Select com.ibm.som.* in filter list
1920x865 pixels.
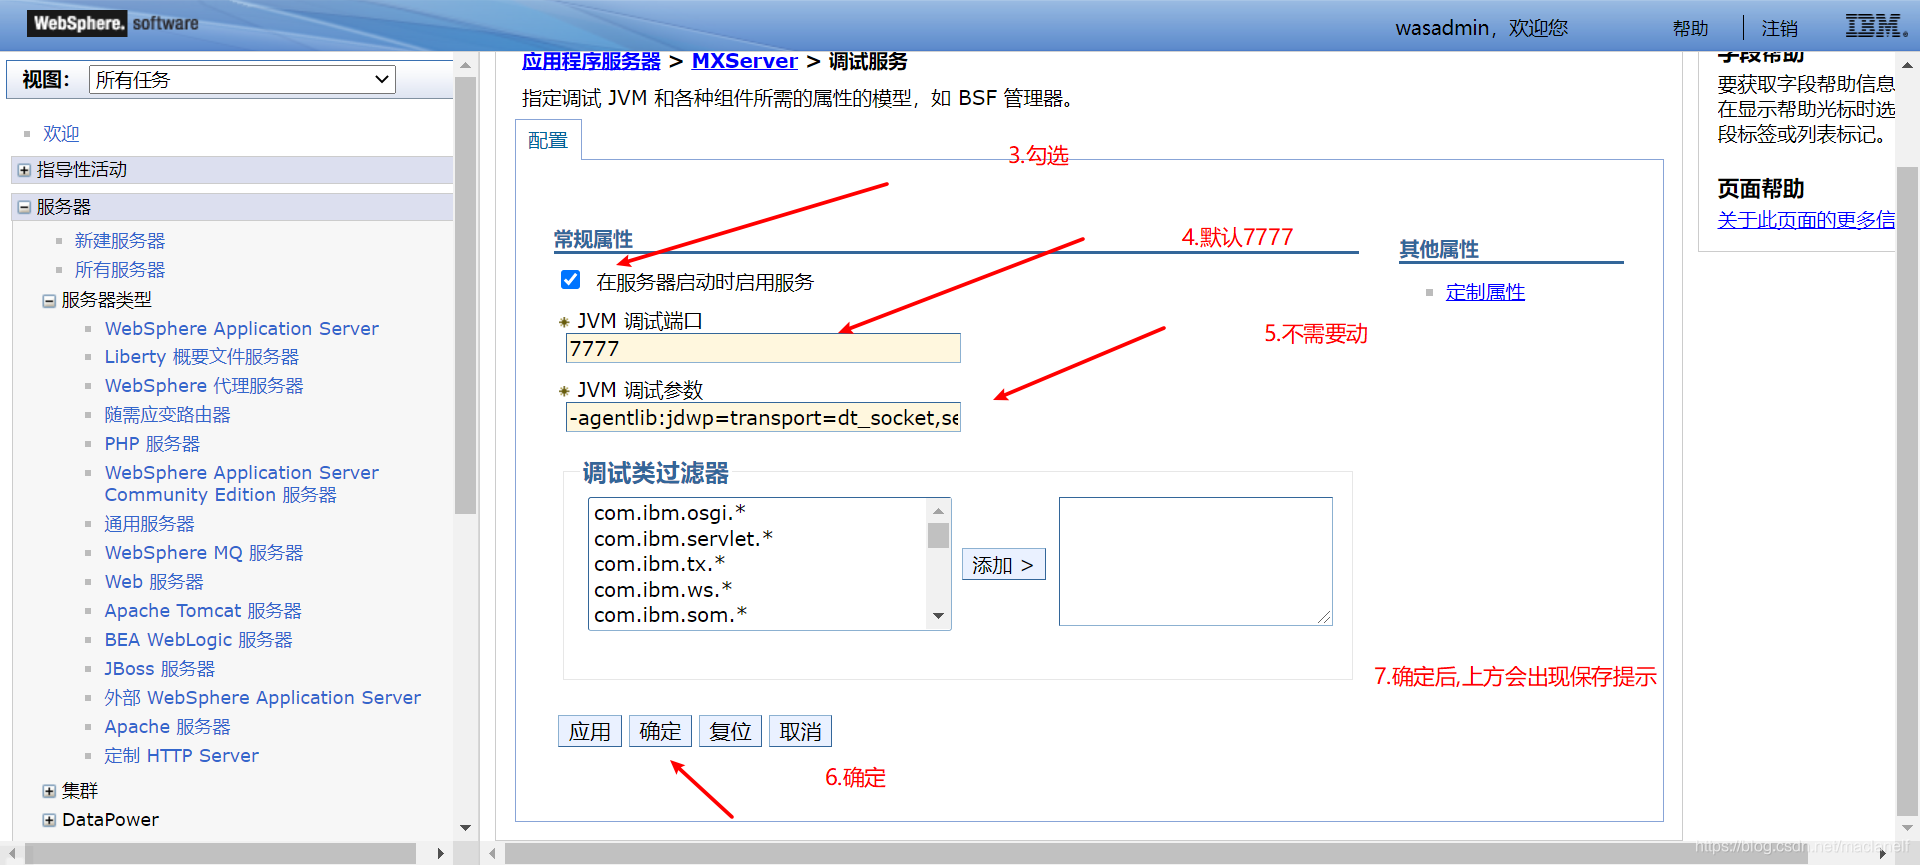pyautogui.click(x=671, y=615)
